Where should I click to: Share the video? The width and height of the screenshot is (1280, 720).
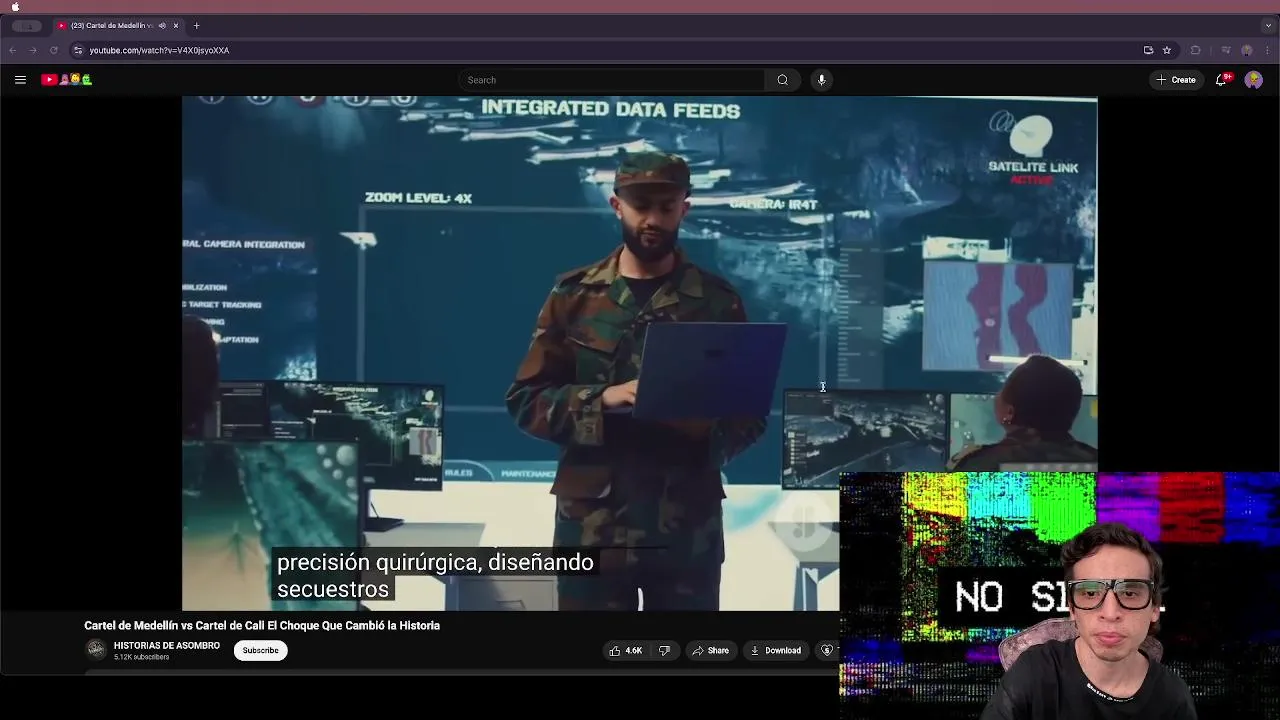pyautogui.click(x=710, y=650)
